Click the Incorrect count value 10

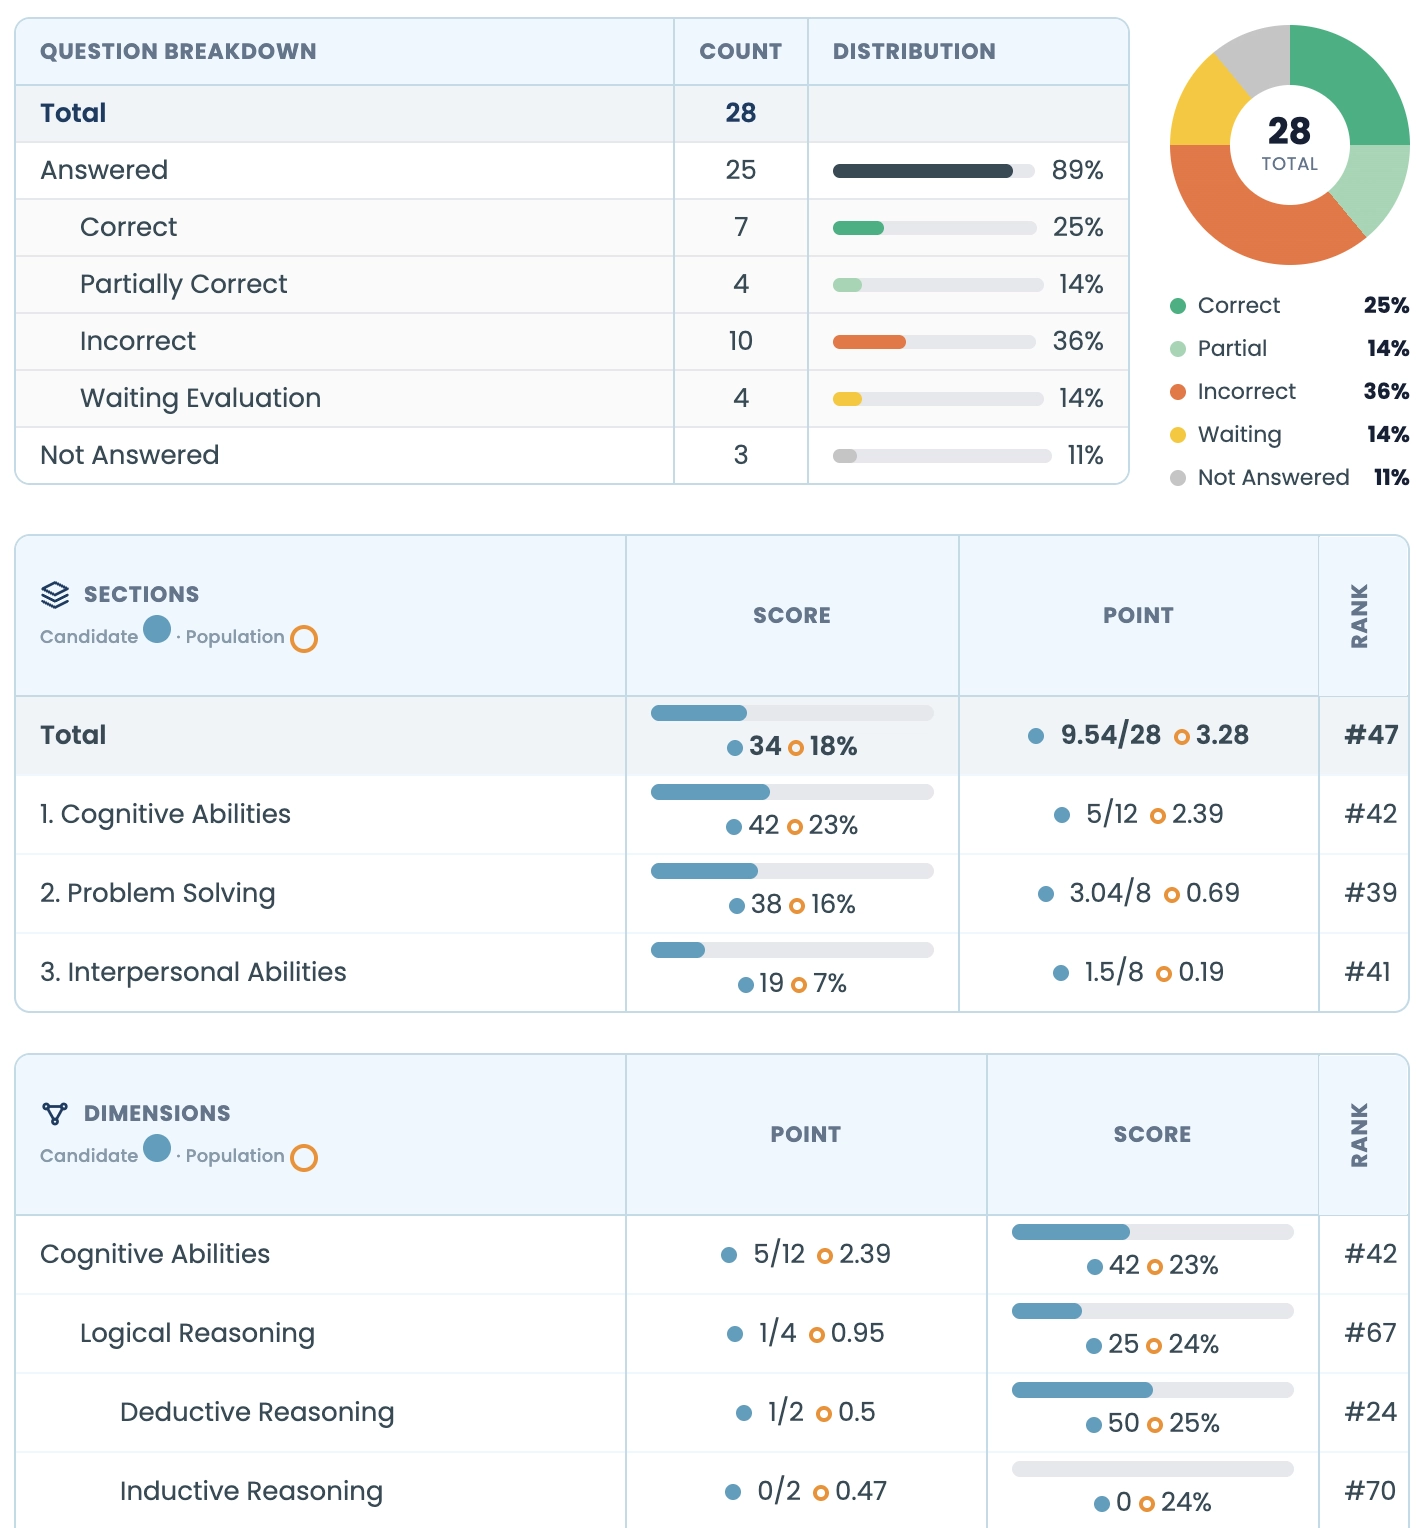[741, 342]
